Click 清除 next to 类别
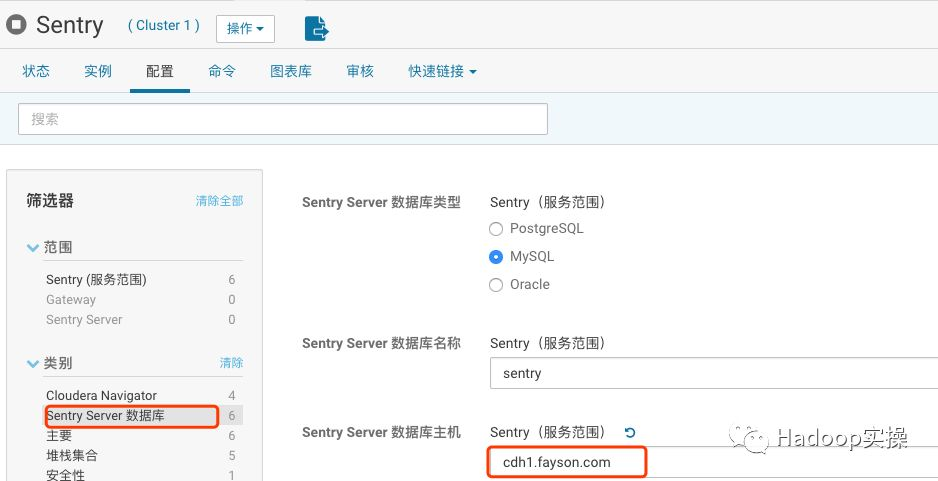Image resolution: width=938 pixels, height=481 pixels. [232, 363]
